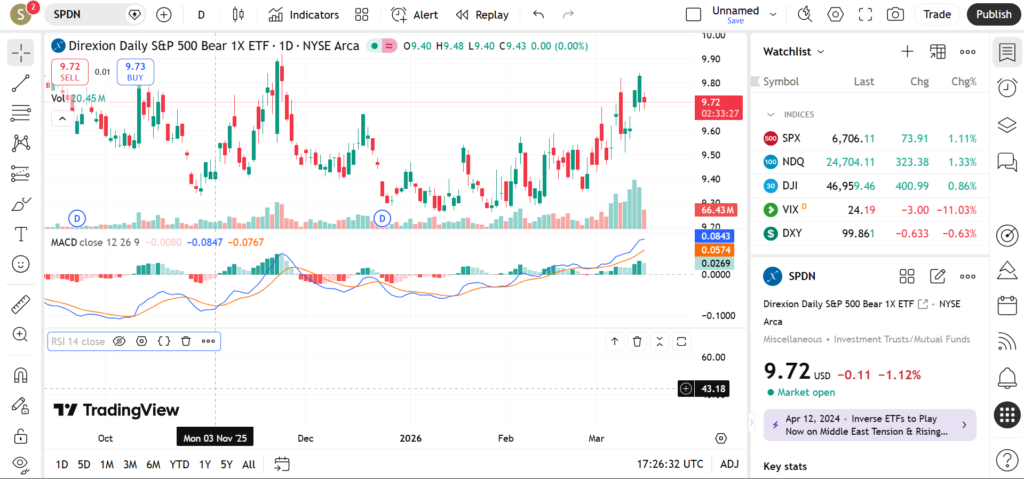This screenshot has height=479, width=1024.
Task: Open the candlestick chart style selector
Action: click(237, 15)
